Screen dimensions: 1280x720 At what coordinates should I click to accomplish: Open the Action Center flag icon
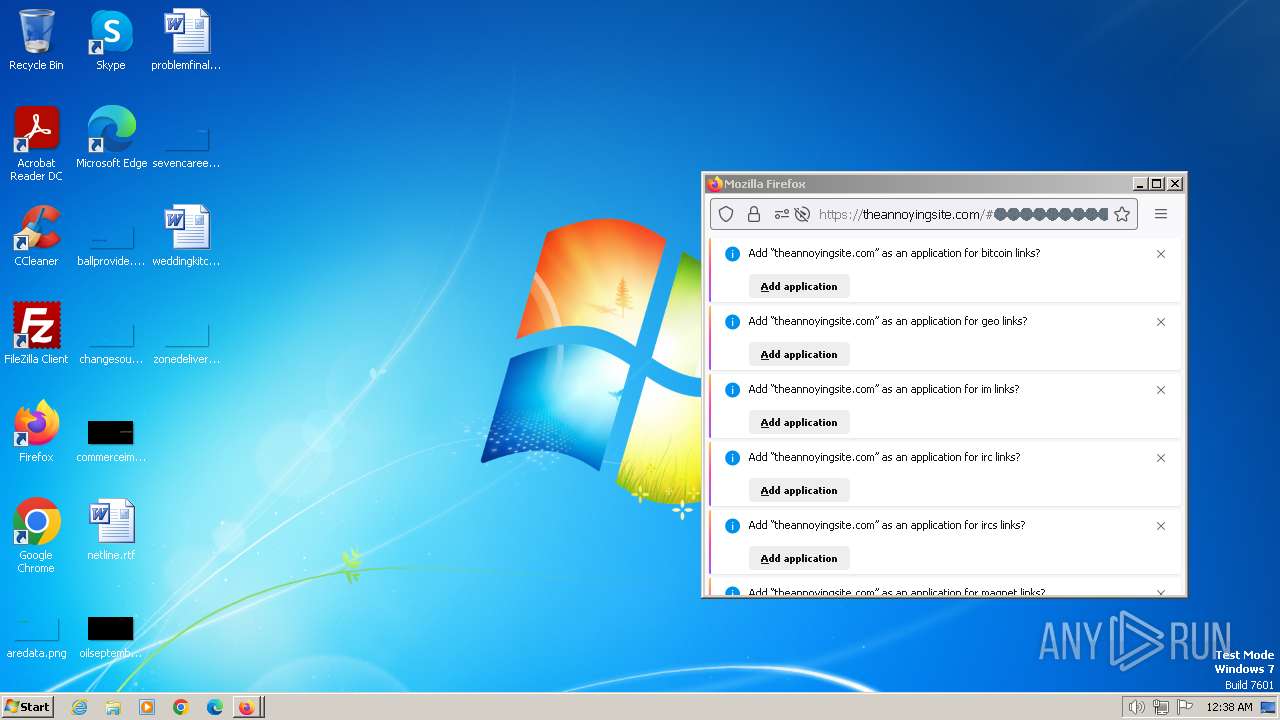(1185, 707)
